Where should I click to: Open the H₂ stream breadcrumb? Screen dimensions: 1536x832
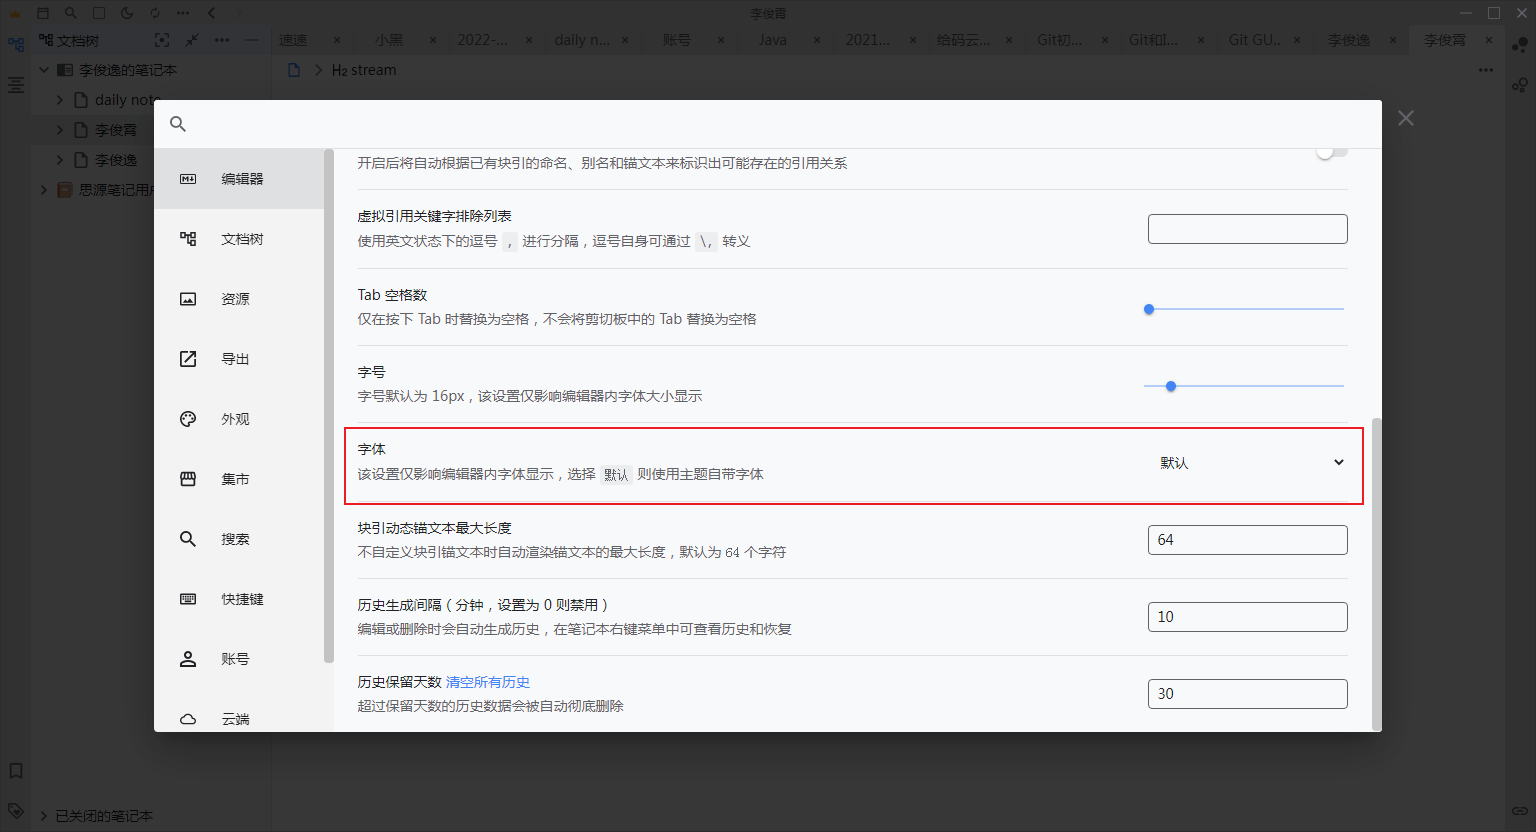363,69
